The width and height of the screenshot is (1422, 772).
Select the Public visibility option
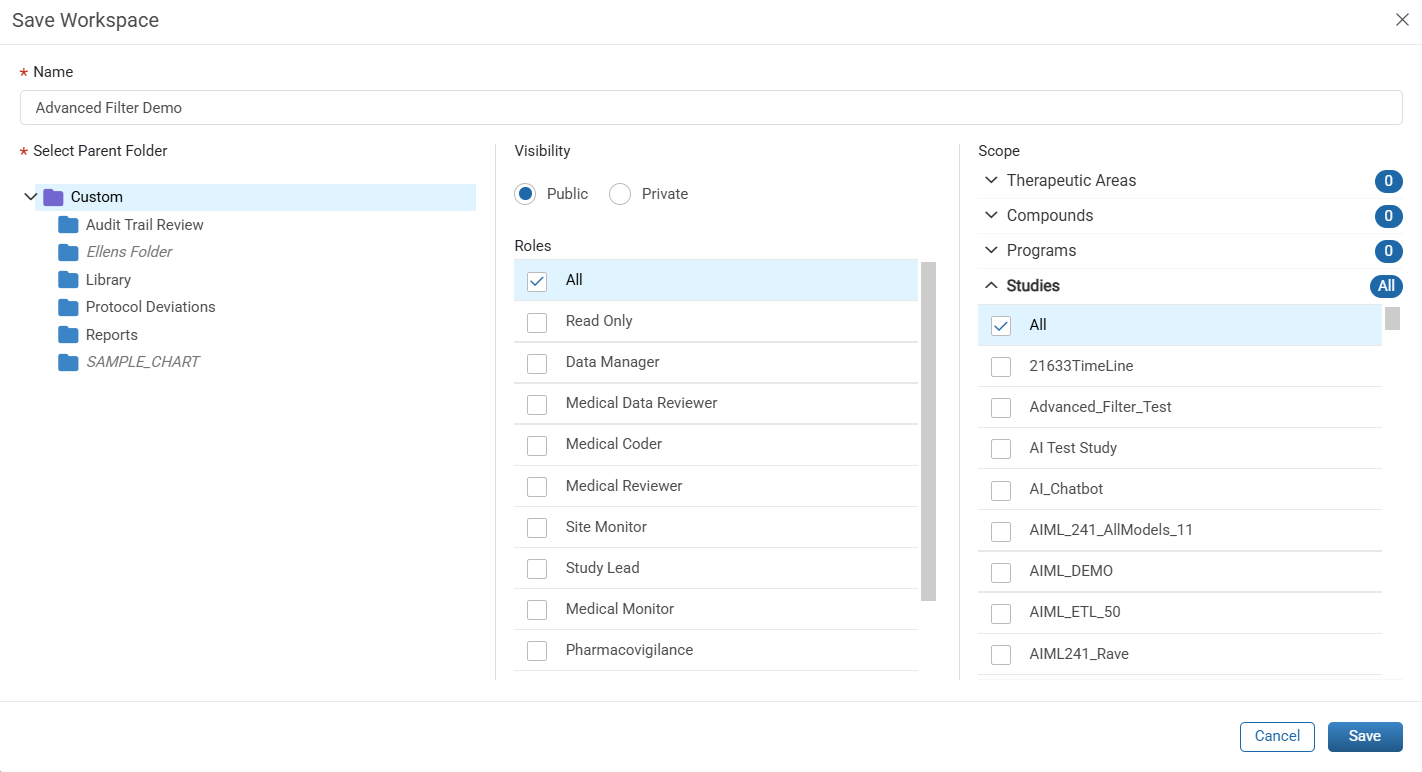[525, 194]
